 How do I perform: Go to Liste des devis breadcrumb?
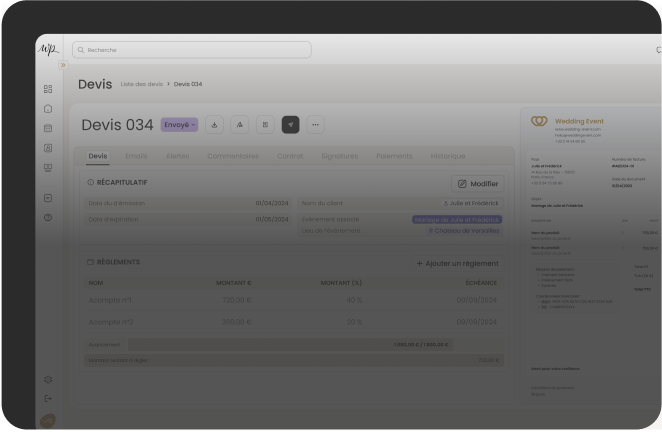[141, 84]
